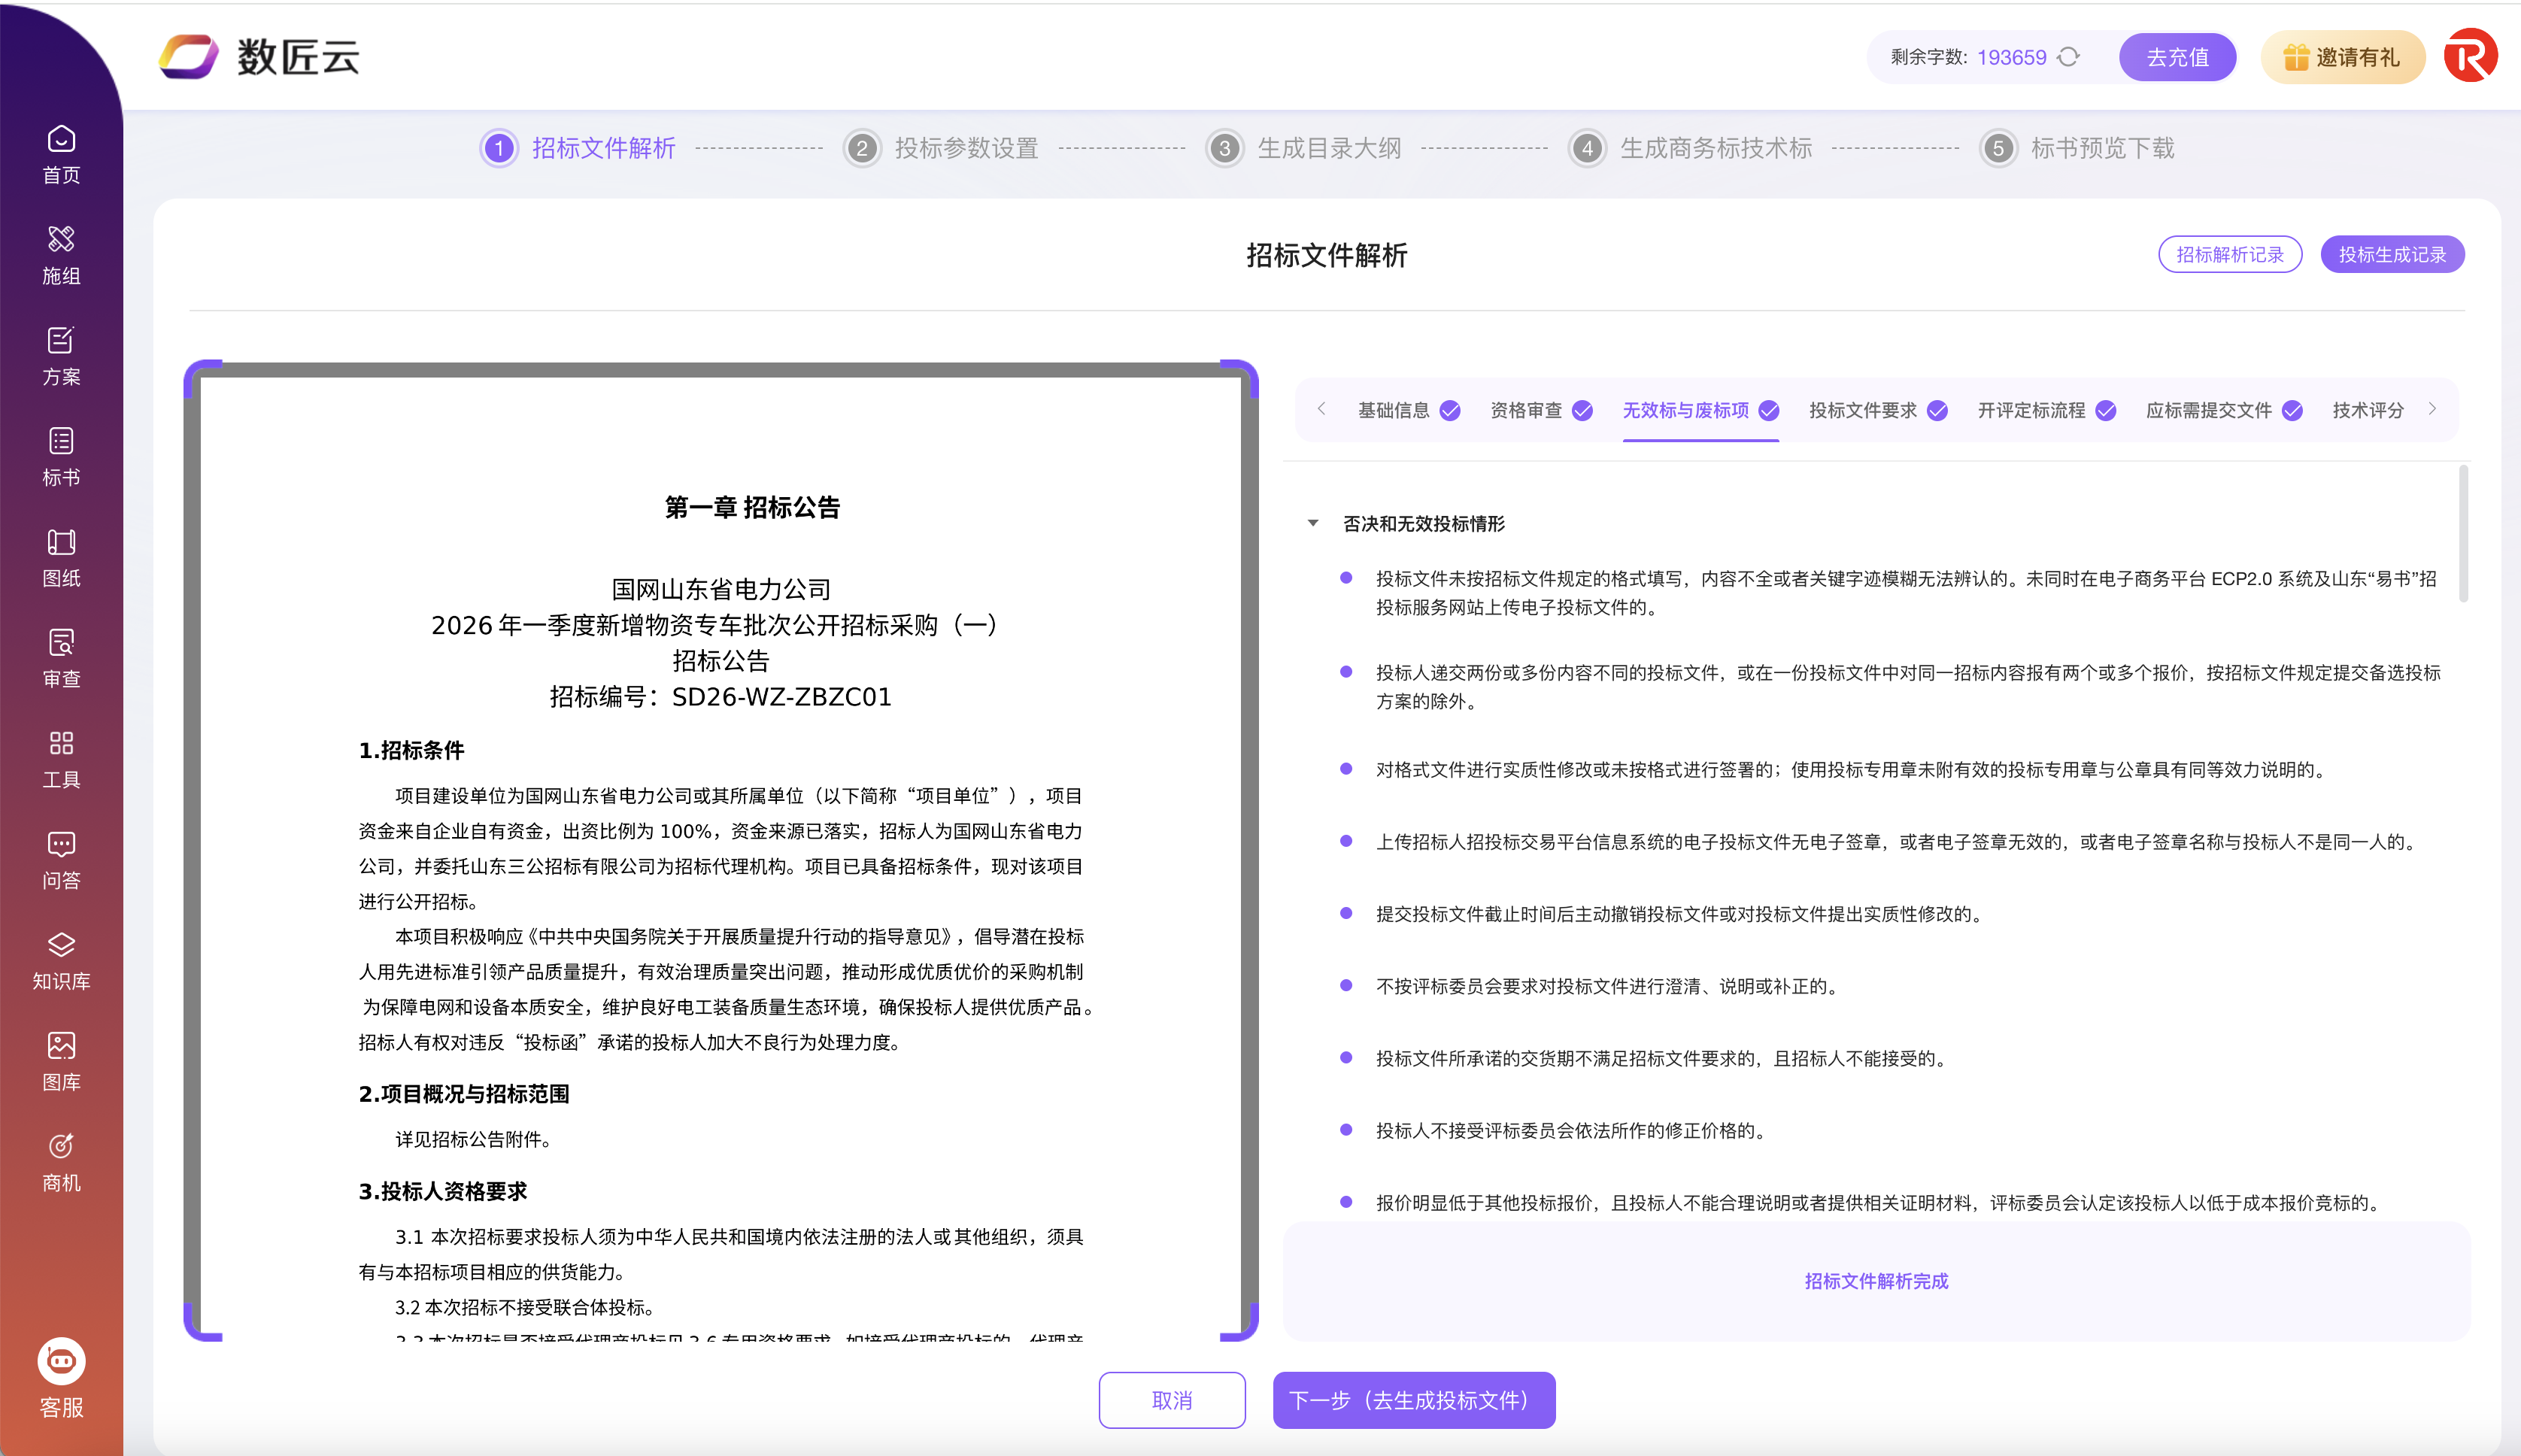The height and width of the screenshot is (1456, 2521).
Task: Click document heading 1.招标条件
Action: click(x=411, y=750)
